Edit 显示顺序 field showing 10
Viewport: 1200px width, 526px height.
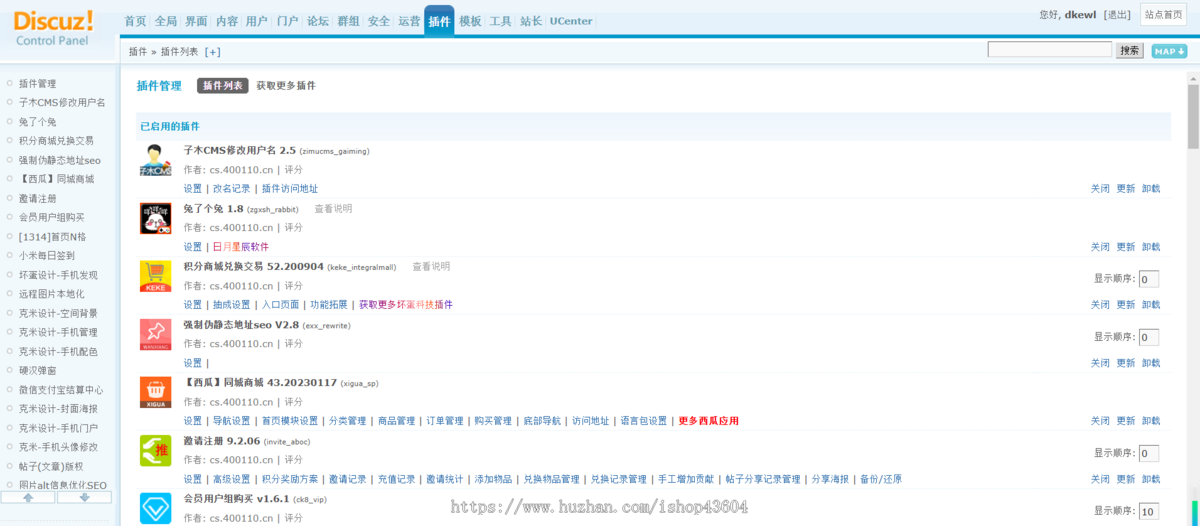click(1149, 511)
